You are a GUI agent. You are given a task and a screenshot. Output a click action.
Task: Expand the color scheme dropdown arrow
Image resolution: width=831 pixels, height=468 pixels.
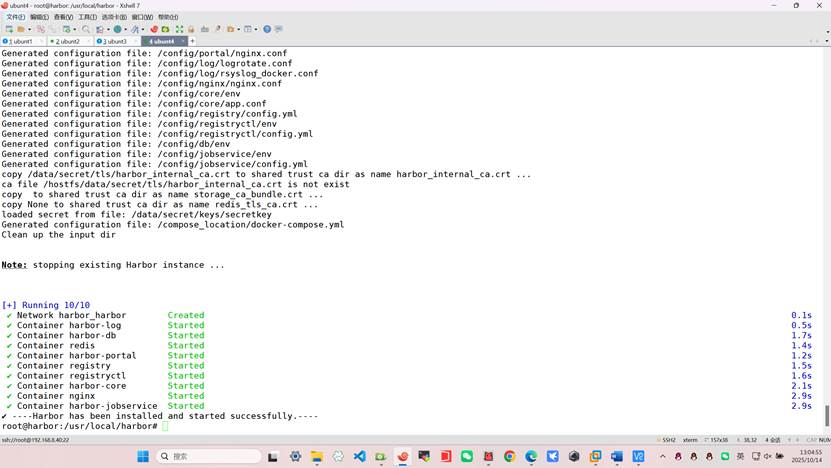tap(108, 29)
